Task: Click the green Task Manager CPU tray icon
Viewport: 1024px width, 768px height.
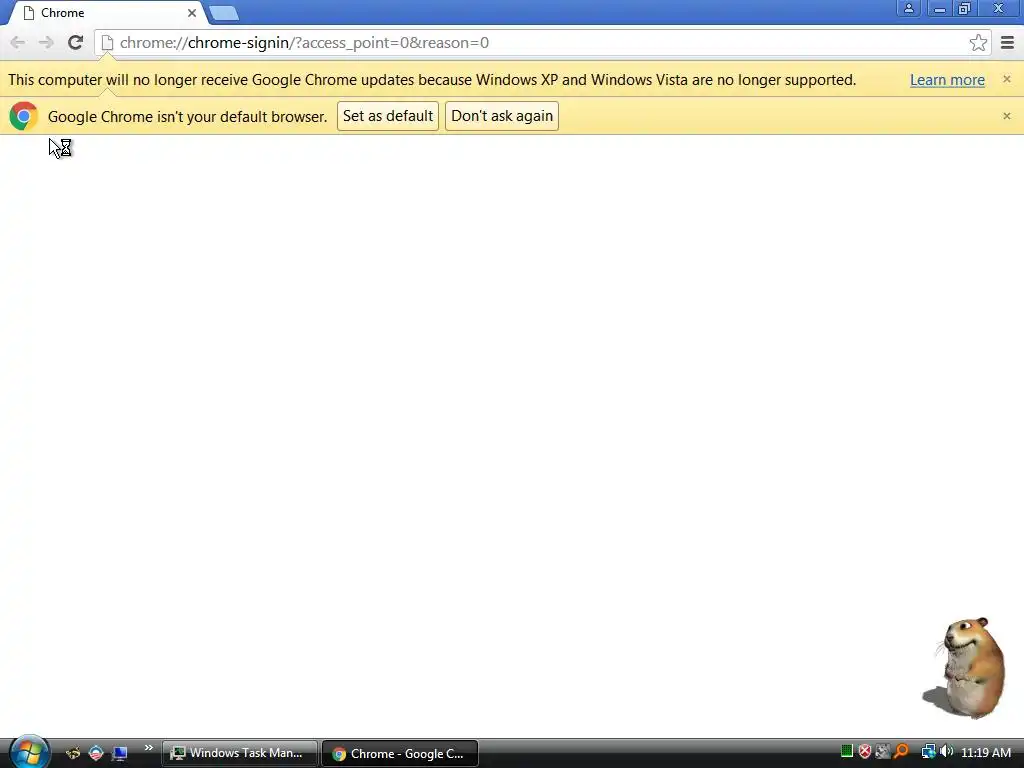Action: 847,752
